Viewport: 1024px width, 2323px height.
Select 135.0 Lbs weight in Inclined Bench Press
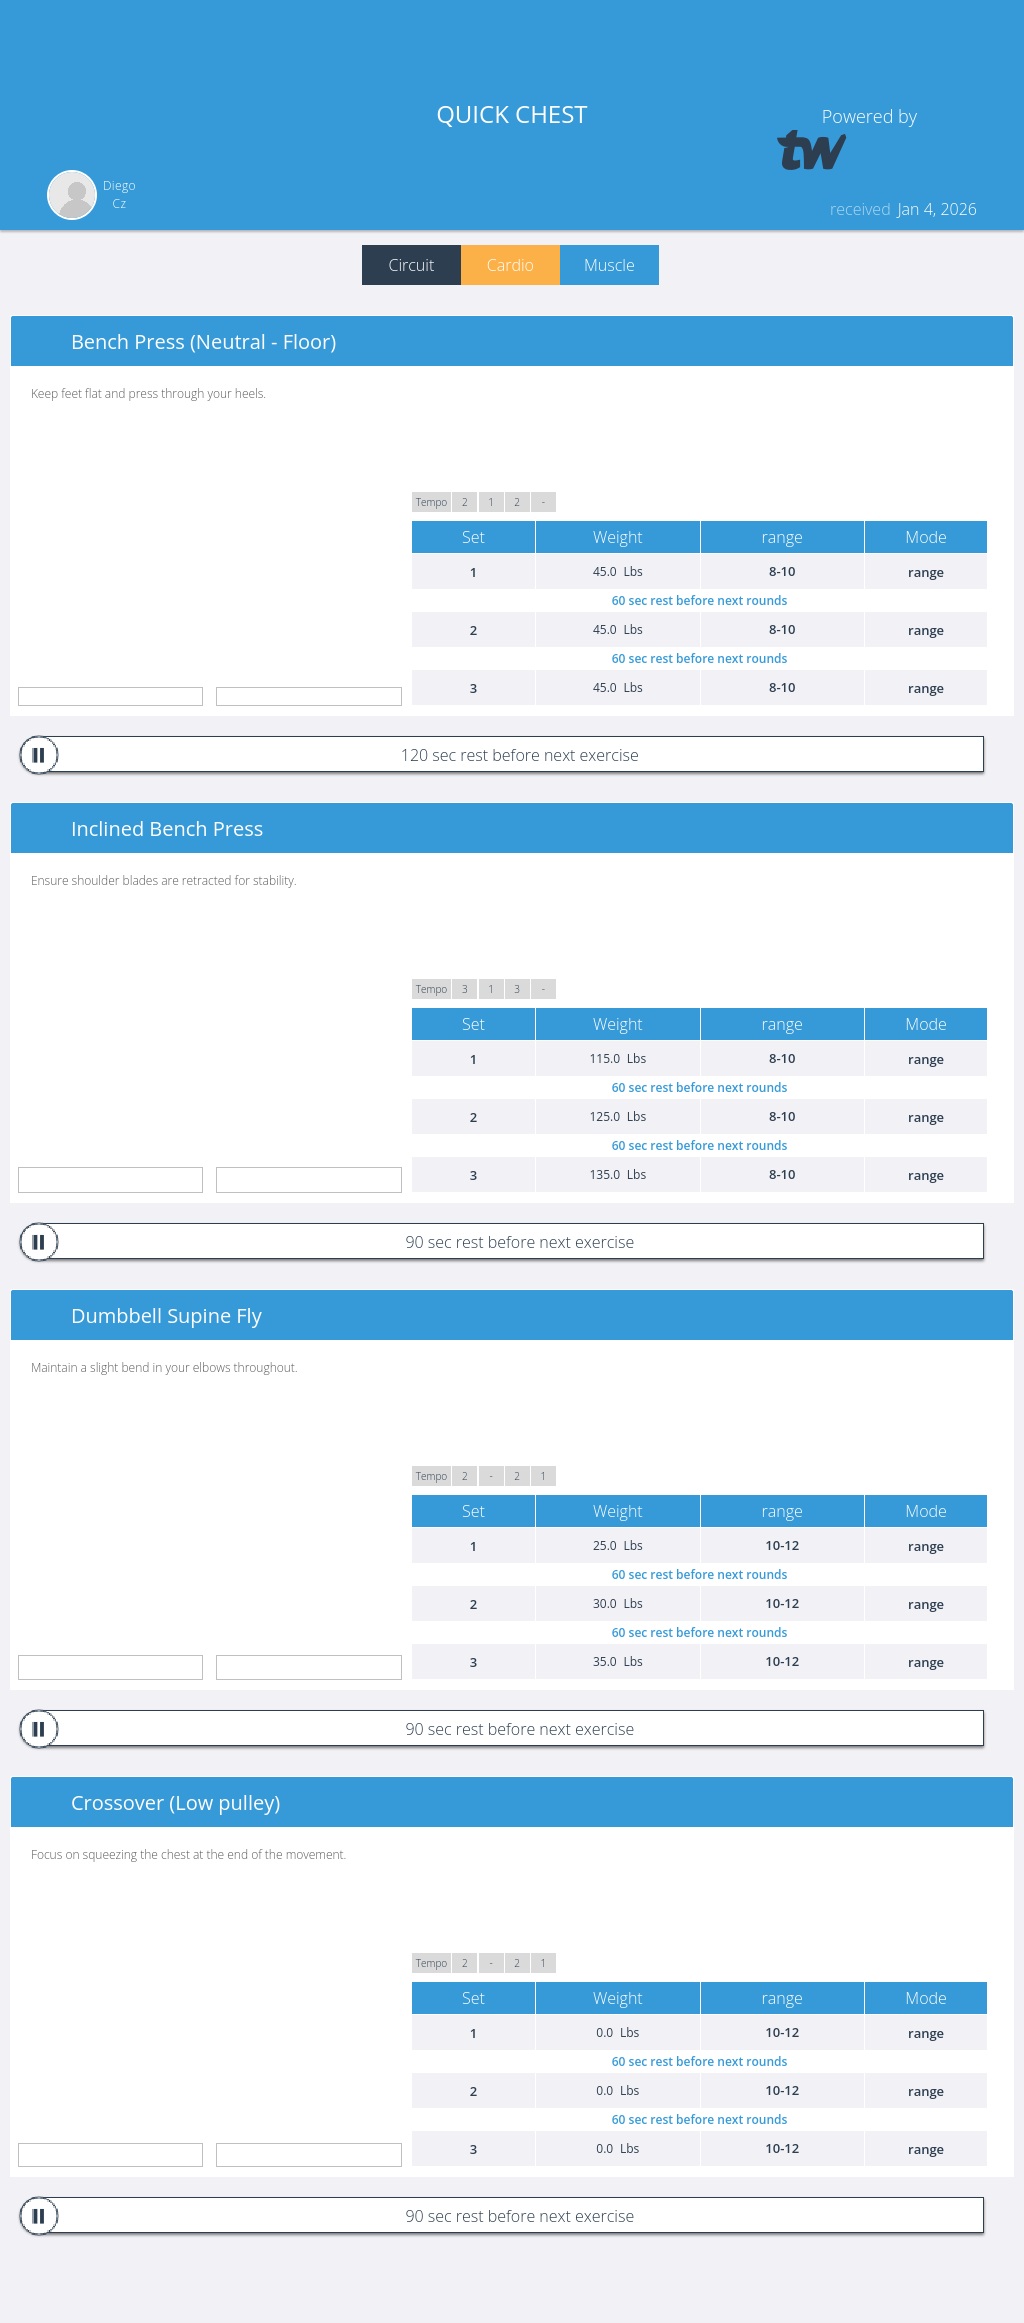(617, 1175)
